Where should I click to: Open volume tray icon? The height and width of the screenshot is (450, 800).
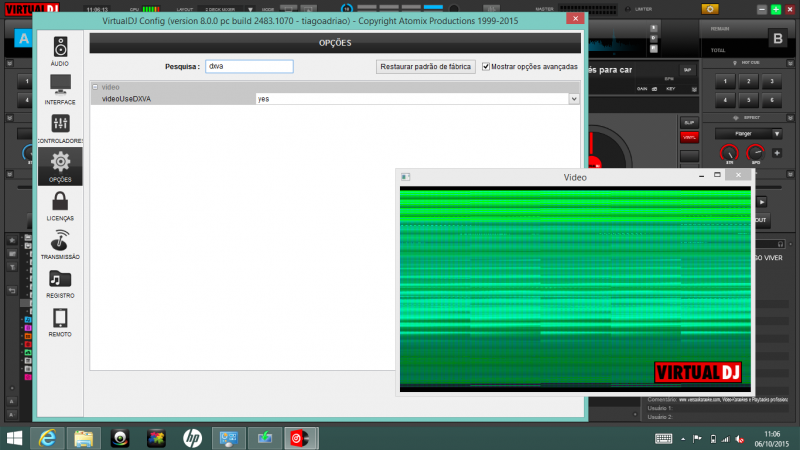pos(740,439)
